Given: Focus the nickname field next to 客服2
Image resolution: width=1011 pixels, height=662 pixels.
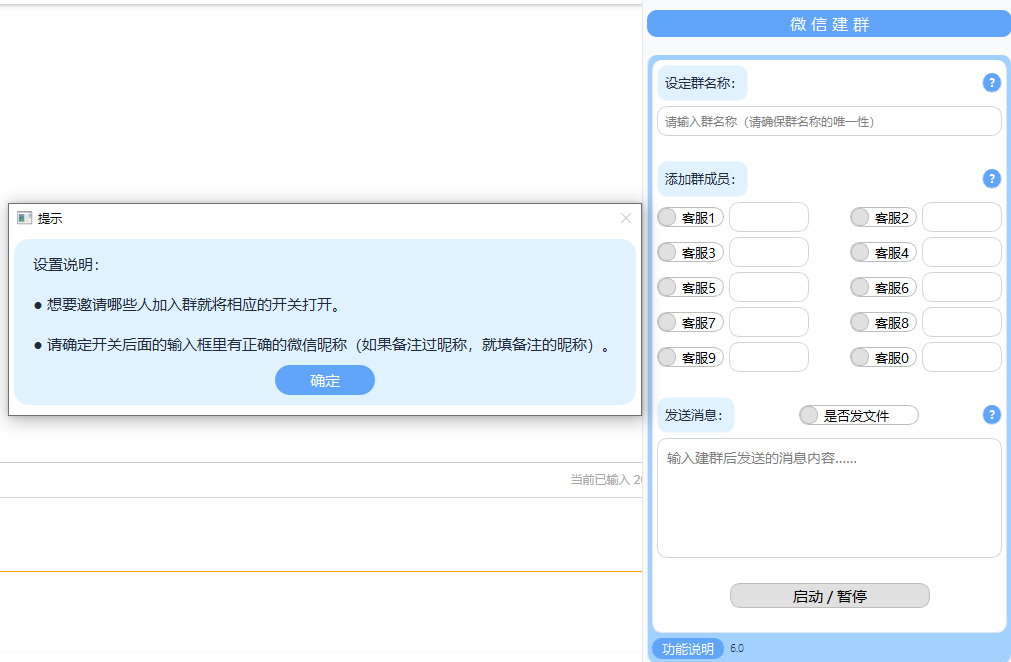Looking at the screenshot, I should point(961,217).
